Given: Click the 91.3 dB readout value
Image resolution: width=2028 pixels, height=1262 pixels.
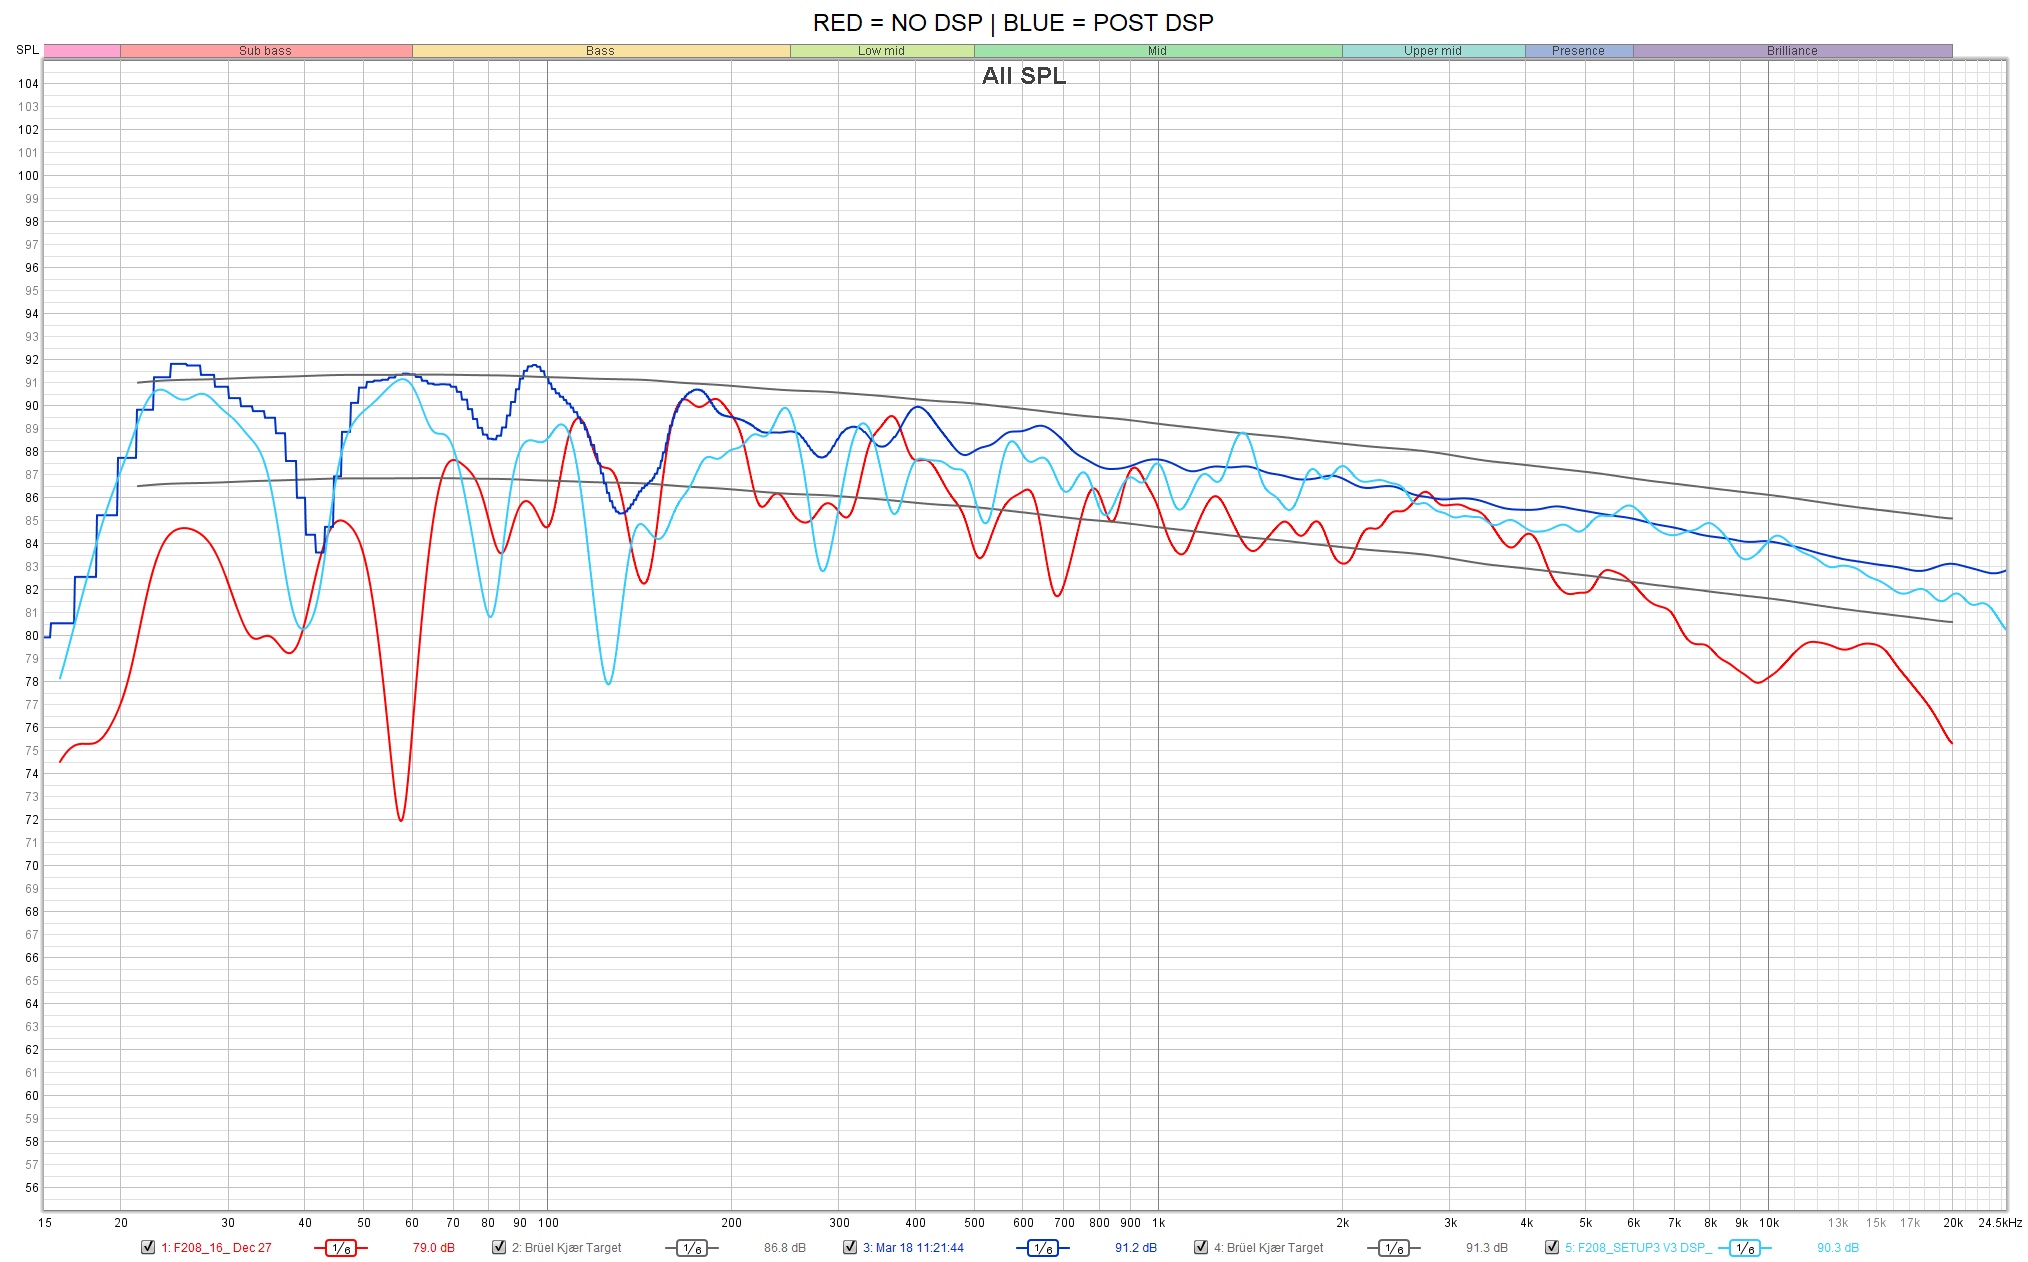Looking at the screenshot, I should click(x=1487, y=1248).
